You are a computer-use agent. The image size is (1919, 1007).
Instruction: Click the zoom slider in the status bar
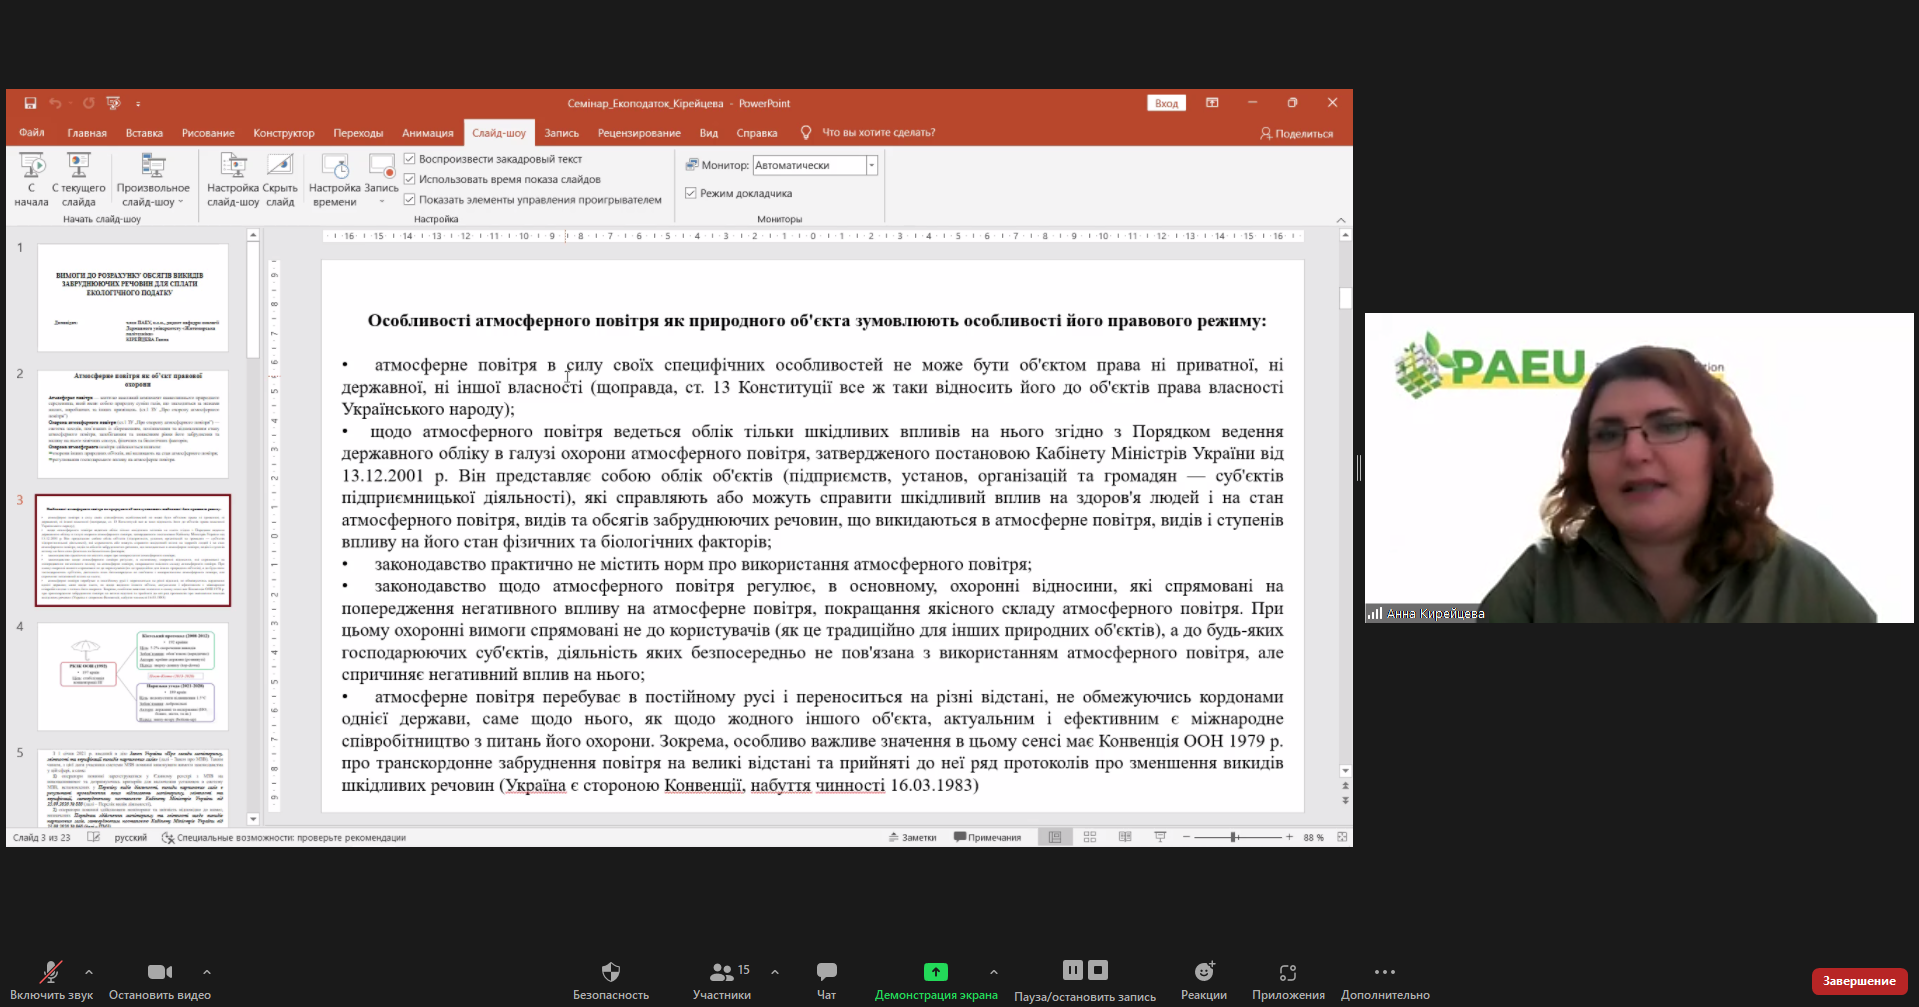[x=1236, y=837]
